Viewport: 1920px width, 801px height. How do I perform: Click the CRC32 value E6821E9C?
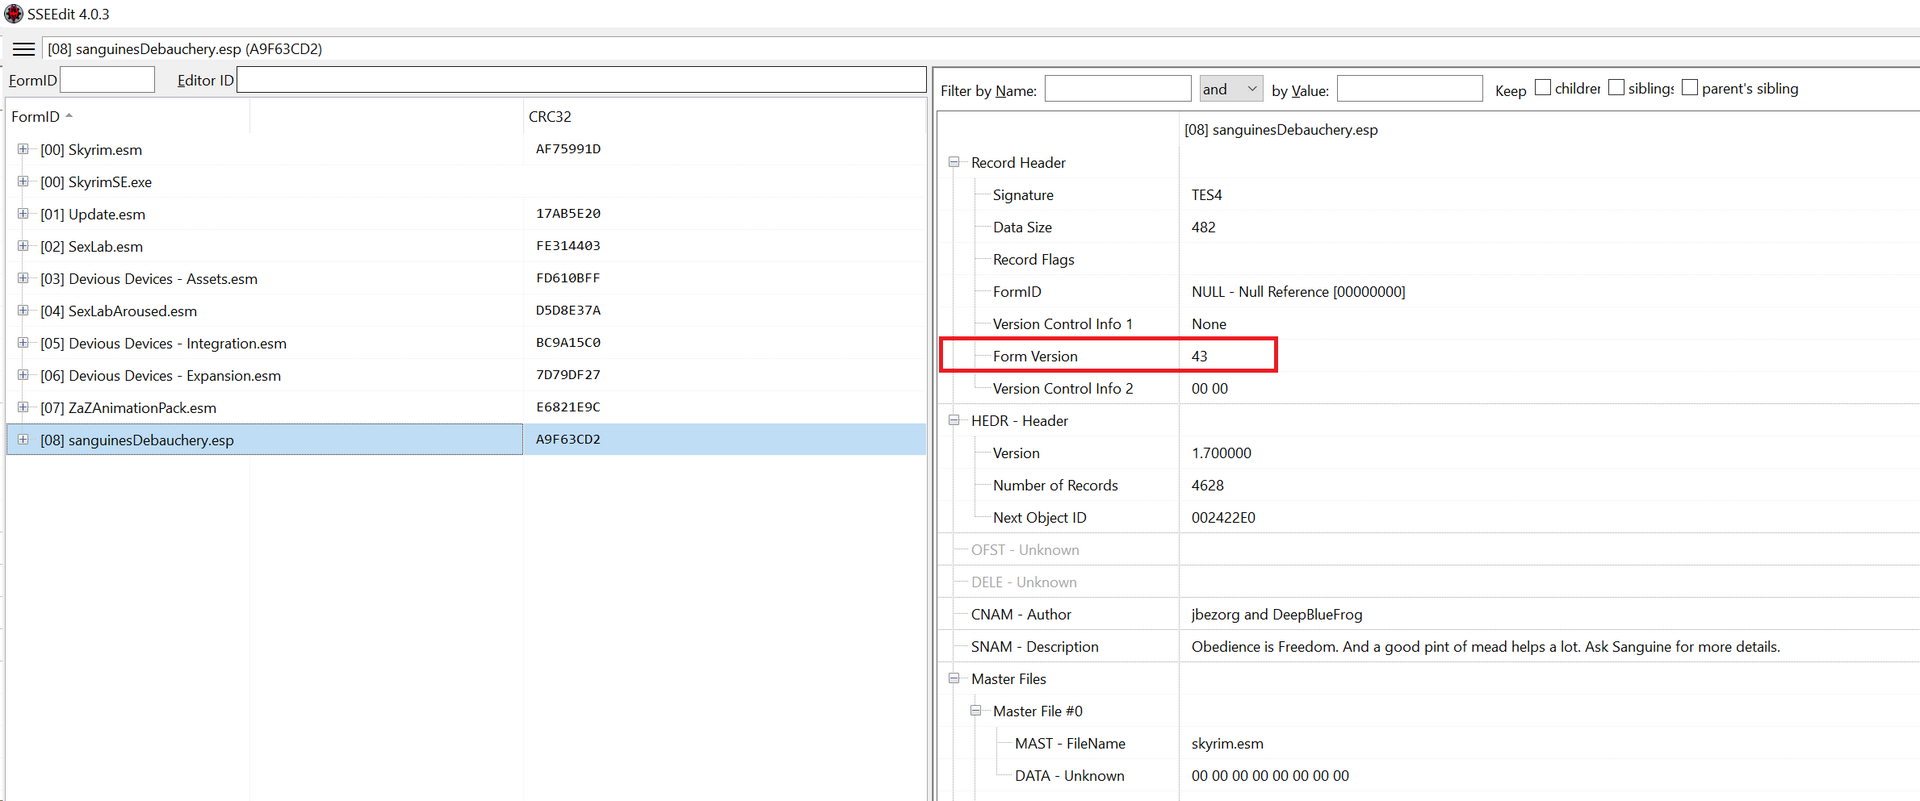tap(568, 407)
